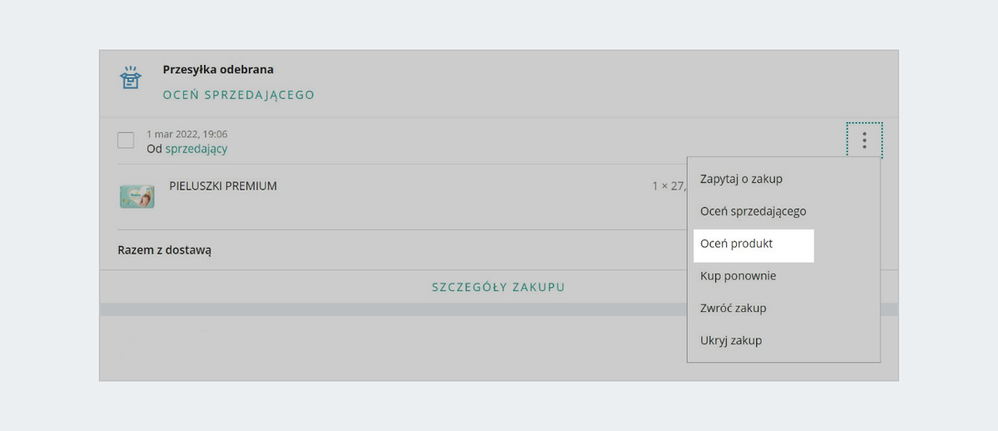Choose Kup ponownie from the menu
The width and height of the screenshot is (998, 431).
click(x=738, y=276)
